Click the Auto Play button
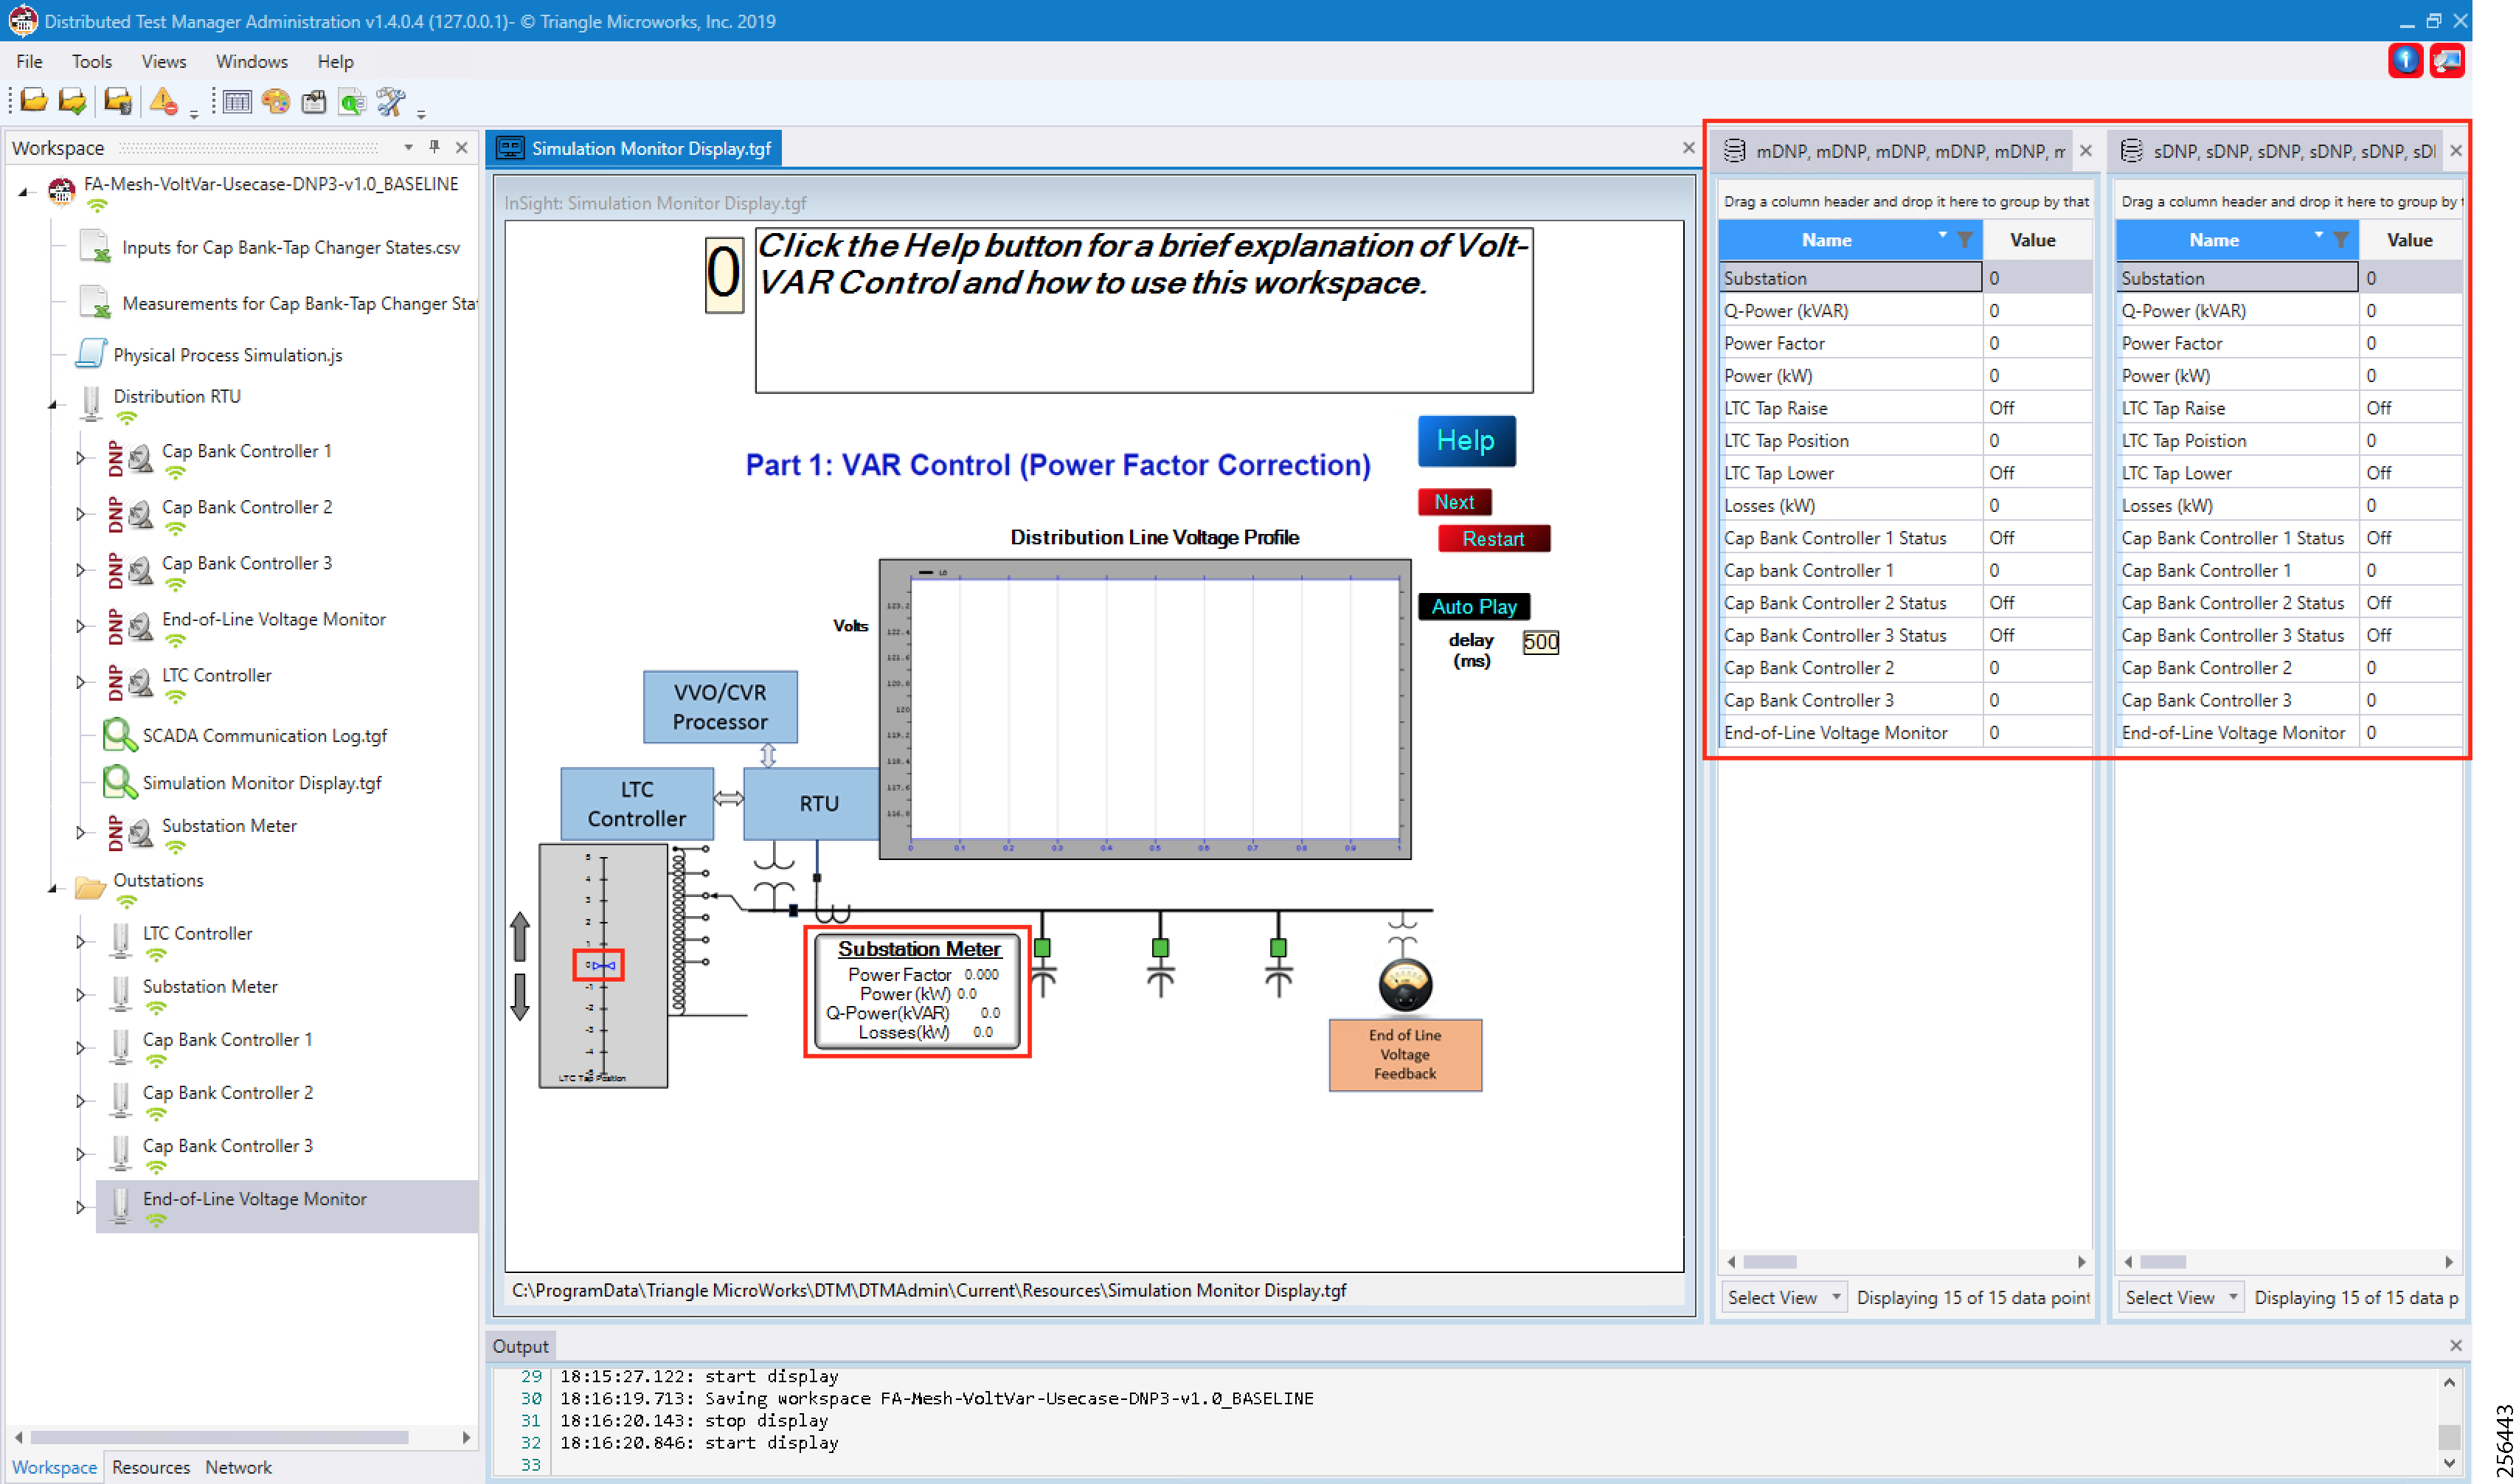The width and height of the screenshot is (2516, 1484). [x=1473, y=607]
